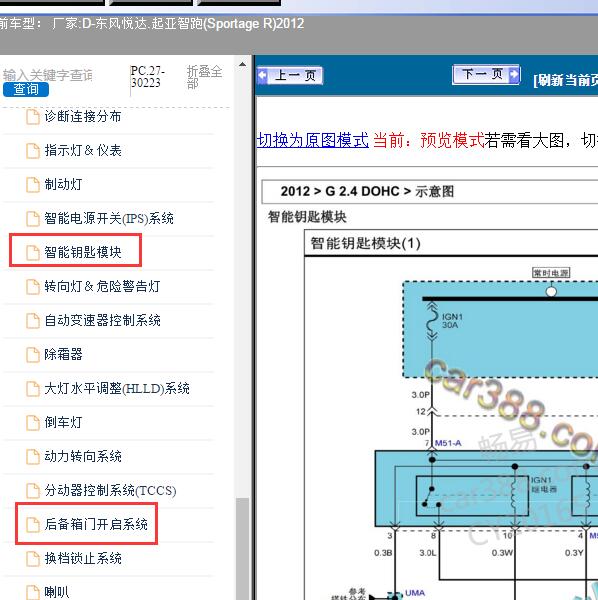Click document icon beside 分动器控制系统(TCCS)
This screenshot has height=600, width=598.
[33, 491]
